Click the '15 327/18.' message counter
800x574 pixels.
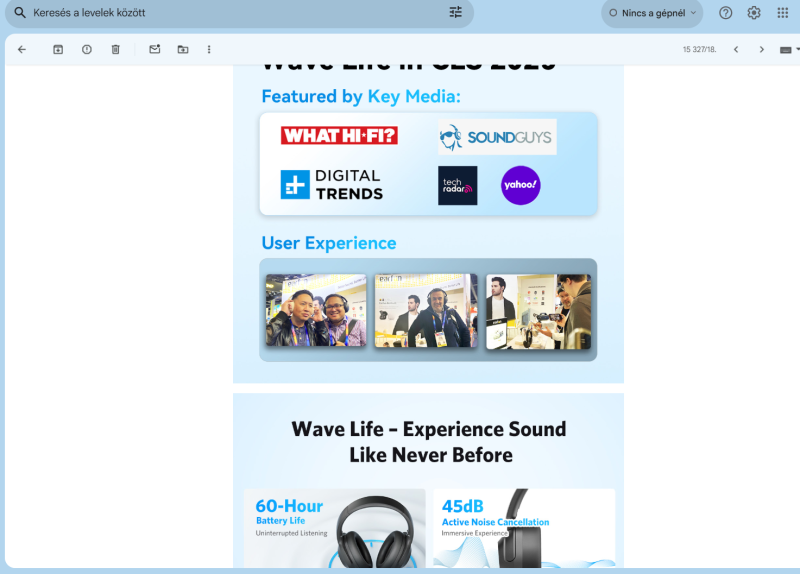(699, 49)
